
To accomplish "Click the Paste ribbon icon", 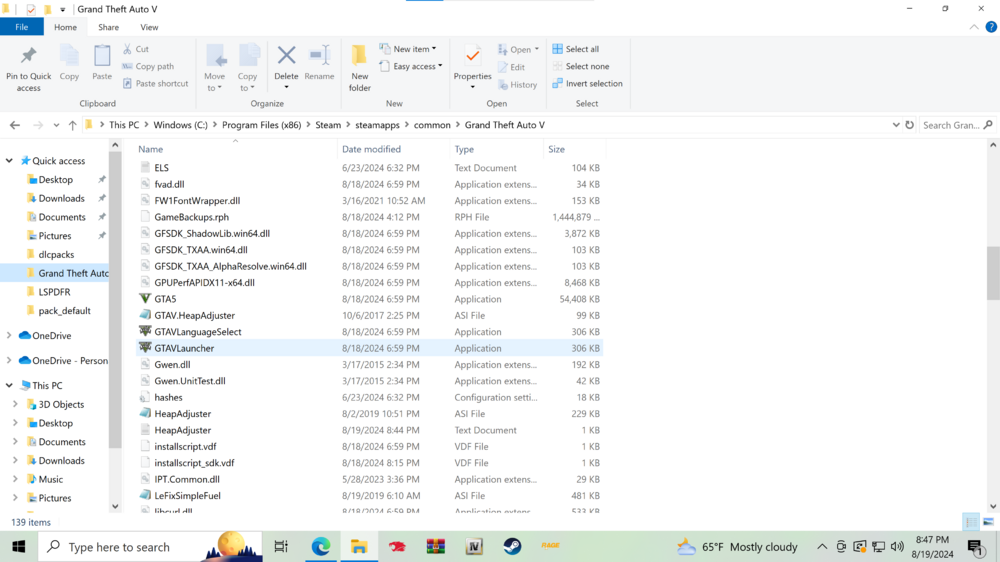I will (x=102, y=56).
